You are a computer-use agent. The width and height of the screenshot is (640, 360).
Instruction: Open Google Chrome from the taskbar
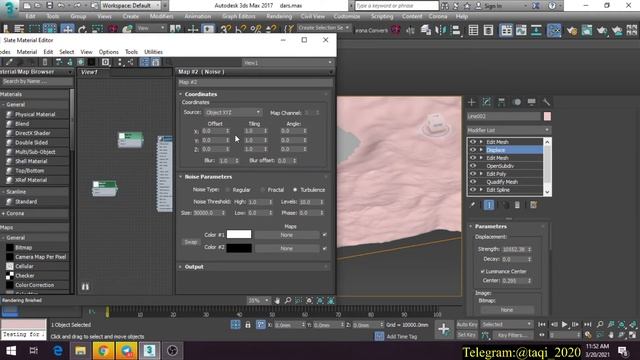pos(103,351)
